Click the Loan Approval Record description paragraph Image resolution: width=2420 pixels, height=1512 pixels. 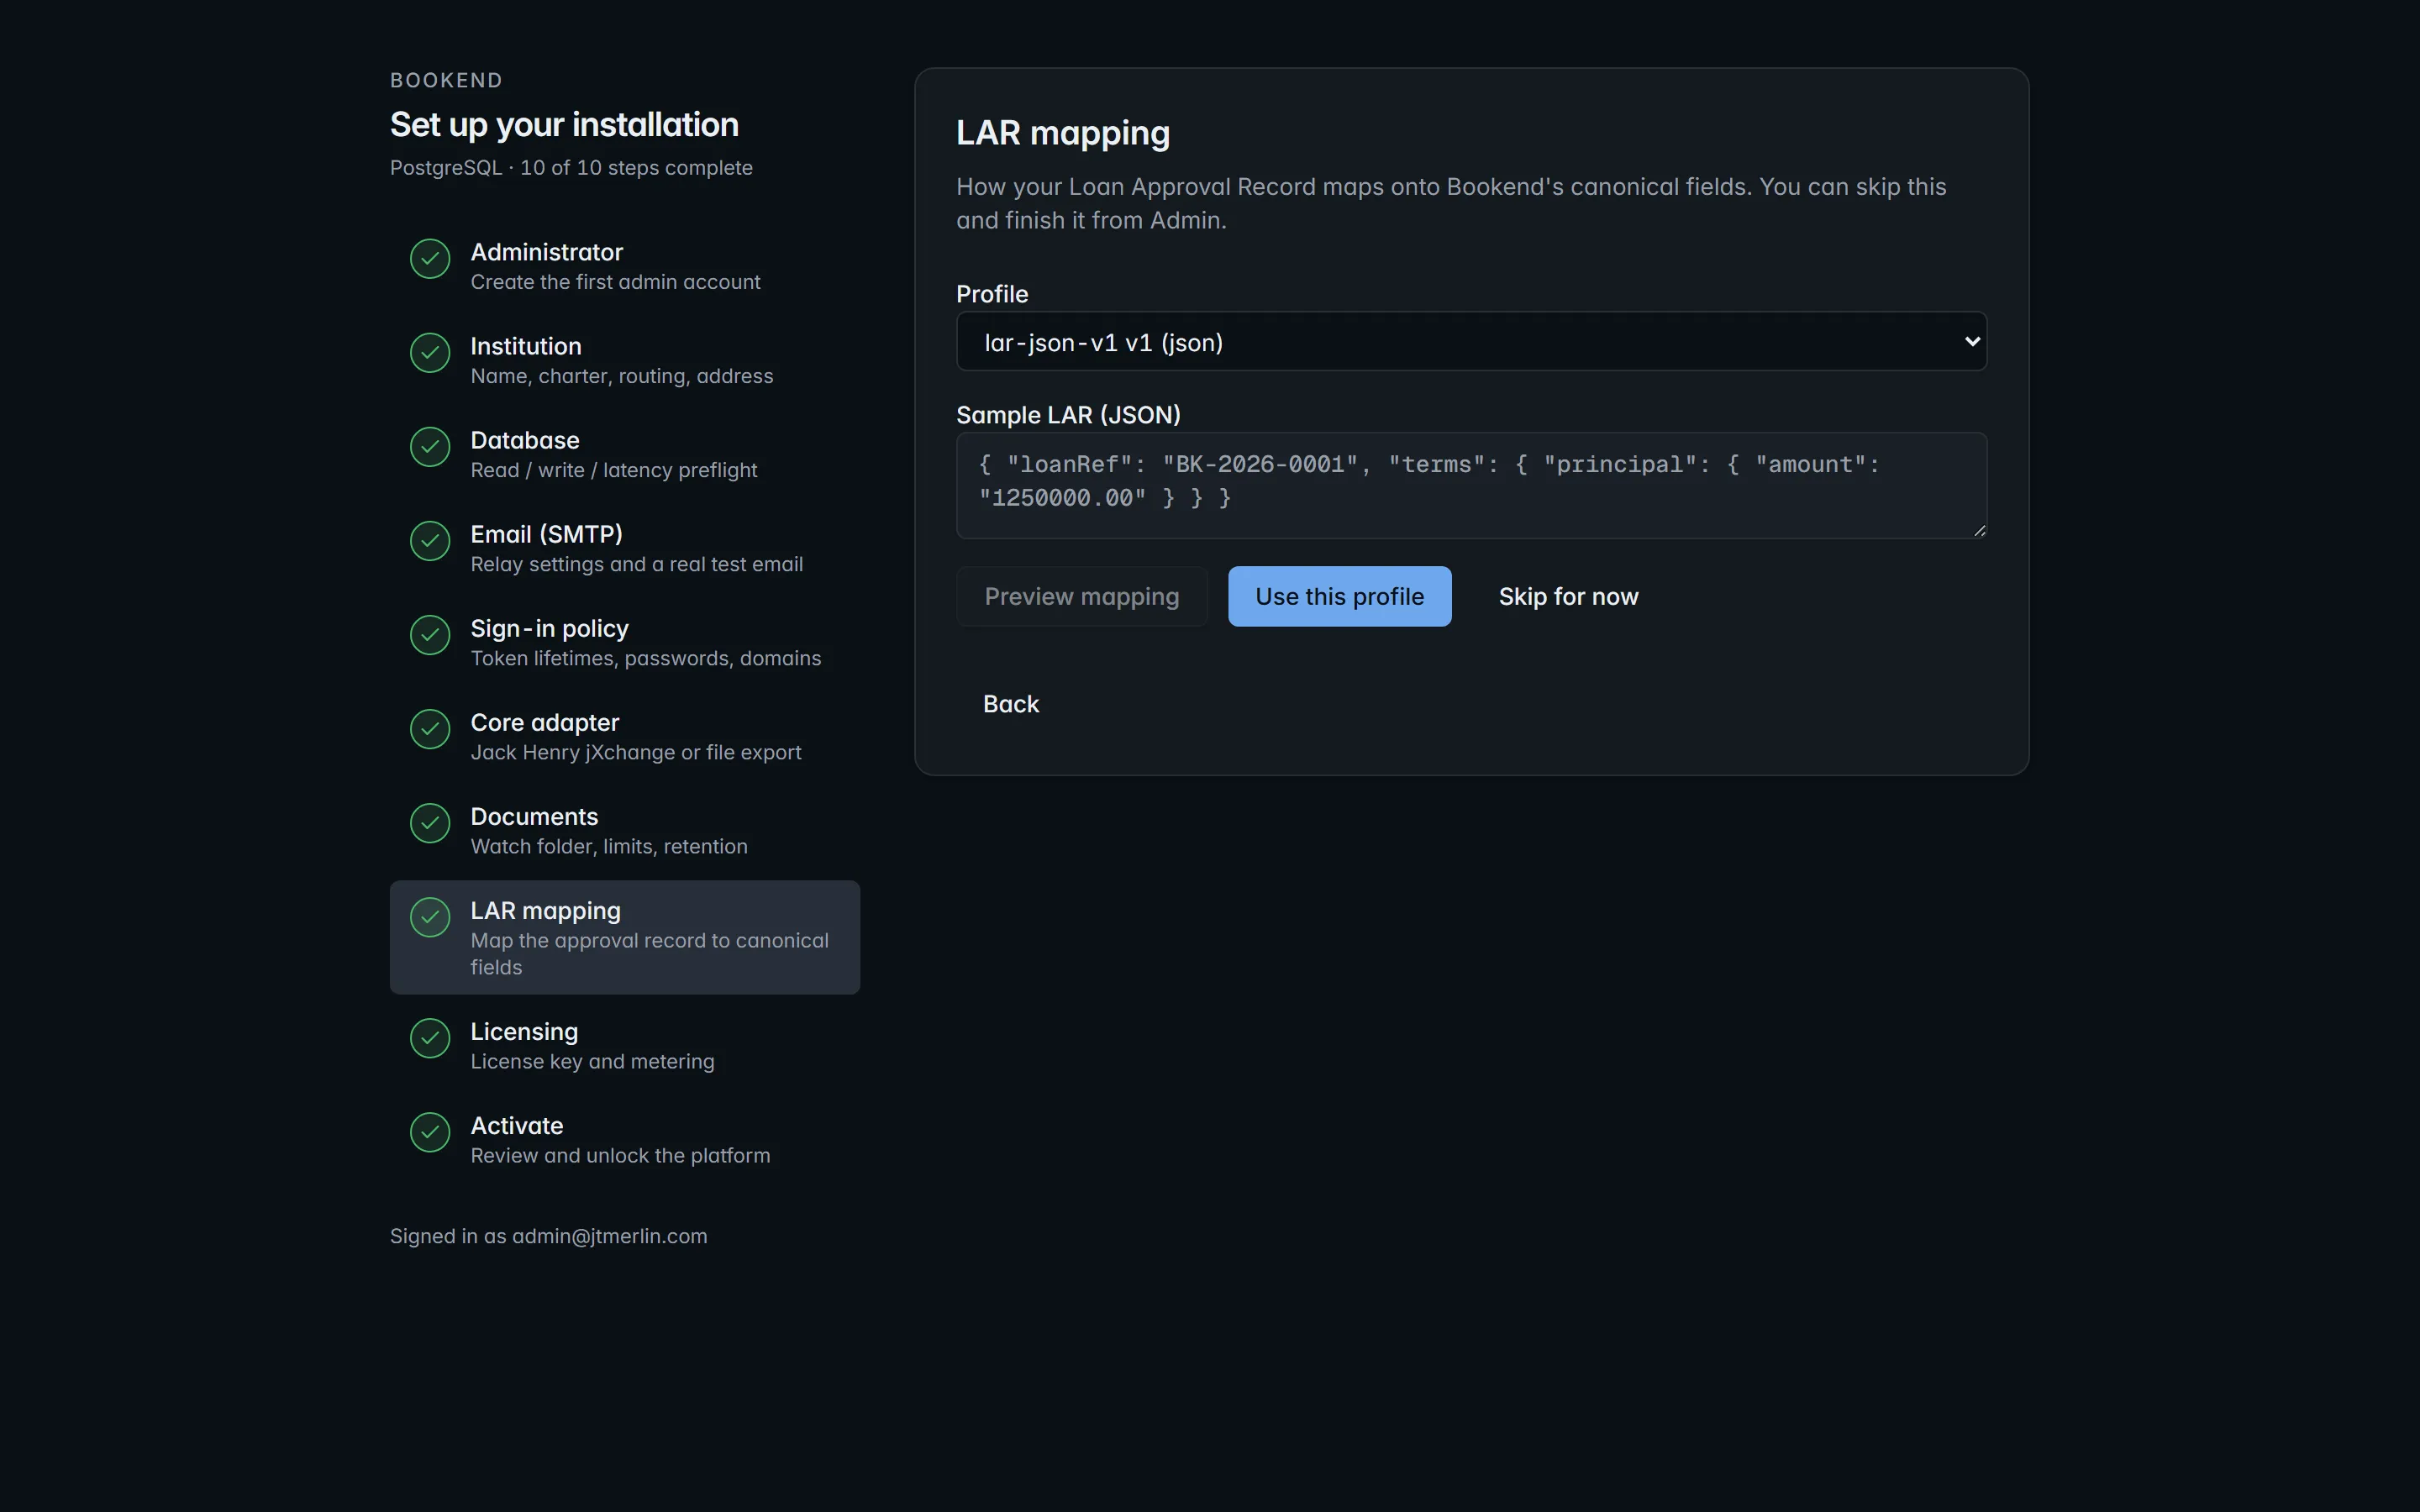pos(1451,204)
